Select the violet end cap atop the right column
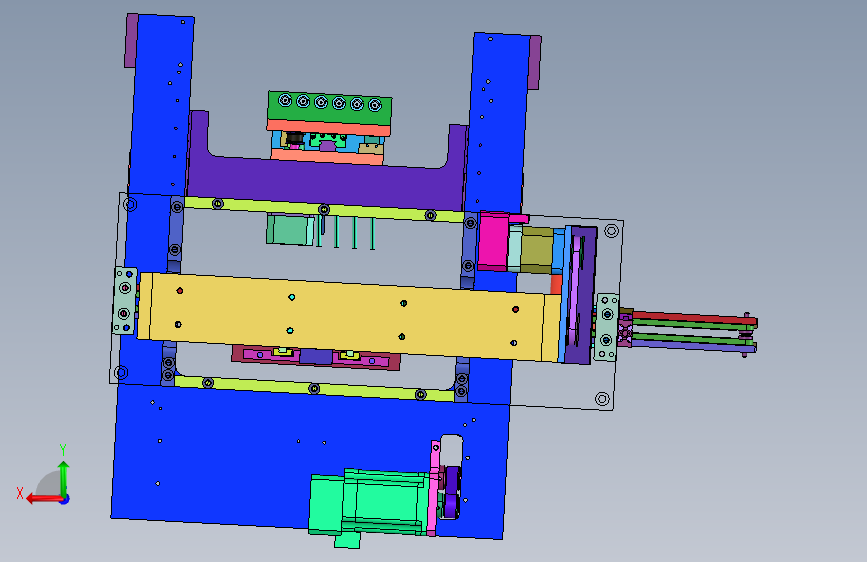Screen dimensions: 867x562 click(535, 63)
